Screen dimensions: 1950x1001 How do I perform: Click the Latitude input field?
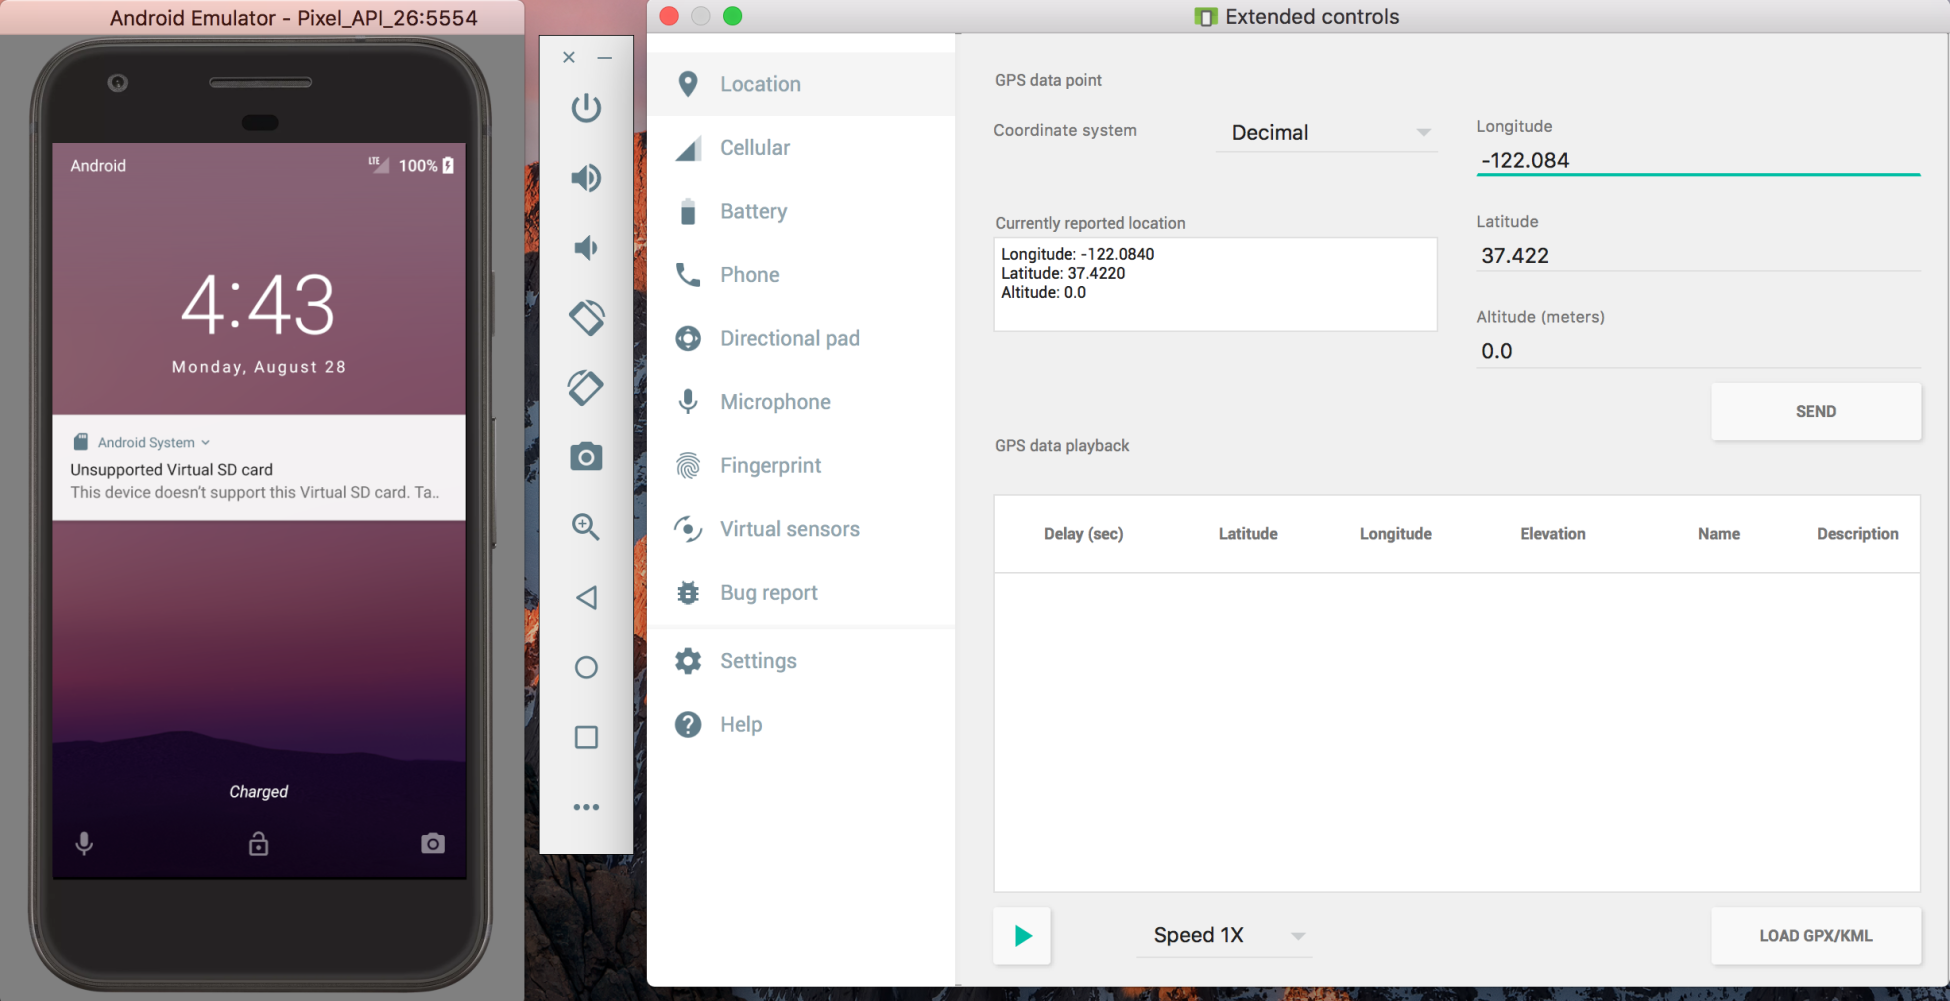(x=1698, y=255)
